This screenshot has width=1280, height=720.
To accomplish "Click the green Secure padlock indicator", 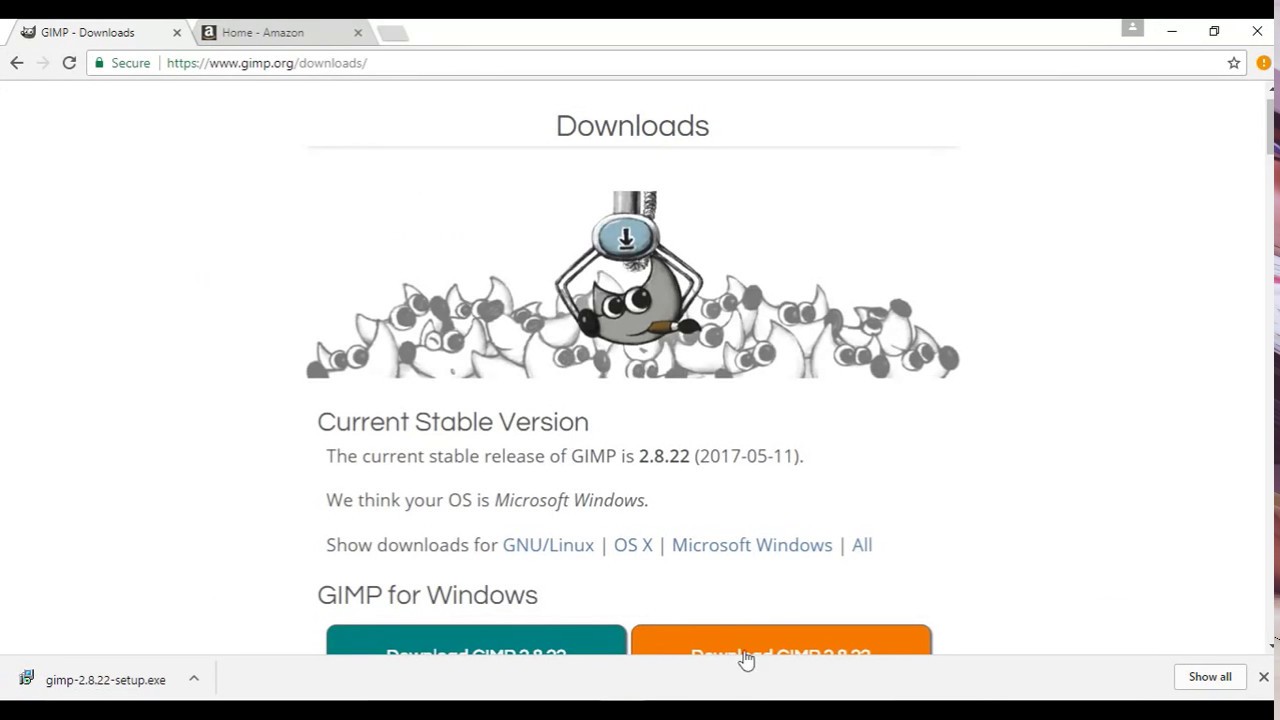I will (x=122, y=63).
